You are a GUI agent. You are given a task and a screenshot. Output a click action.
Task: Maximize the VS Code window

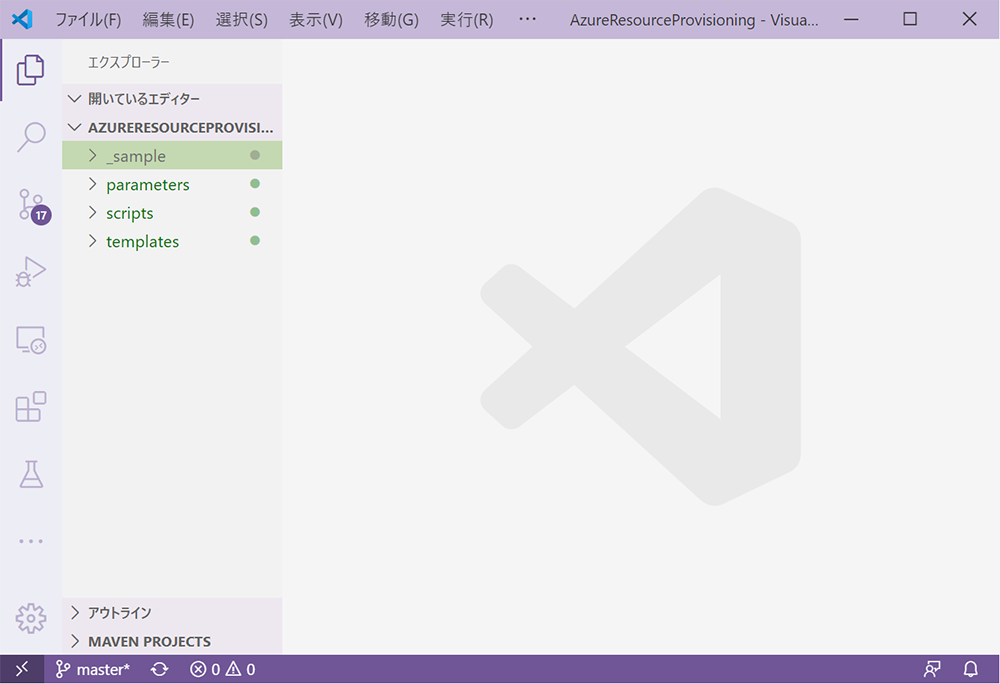click(x=910, y=19)
